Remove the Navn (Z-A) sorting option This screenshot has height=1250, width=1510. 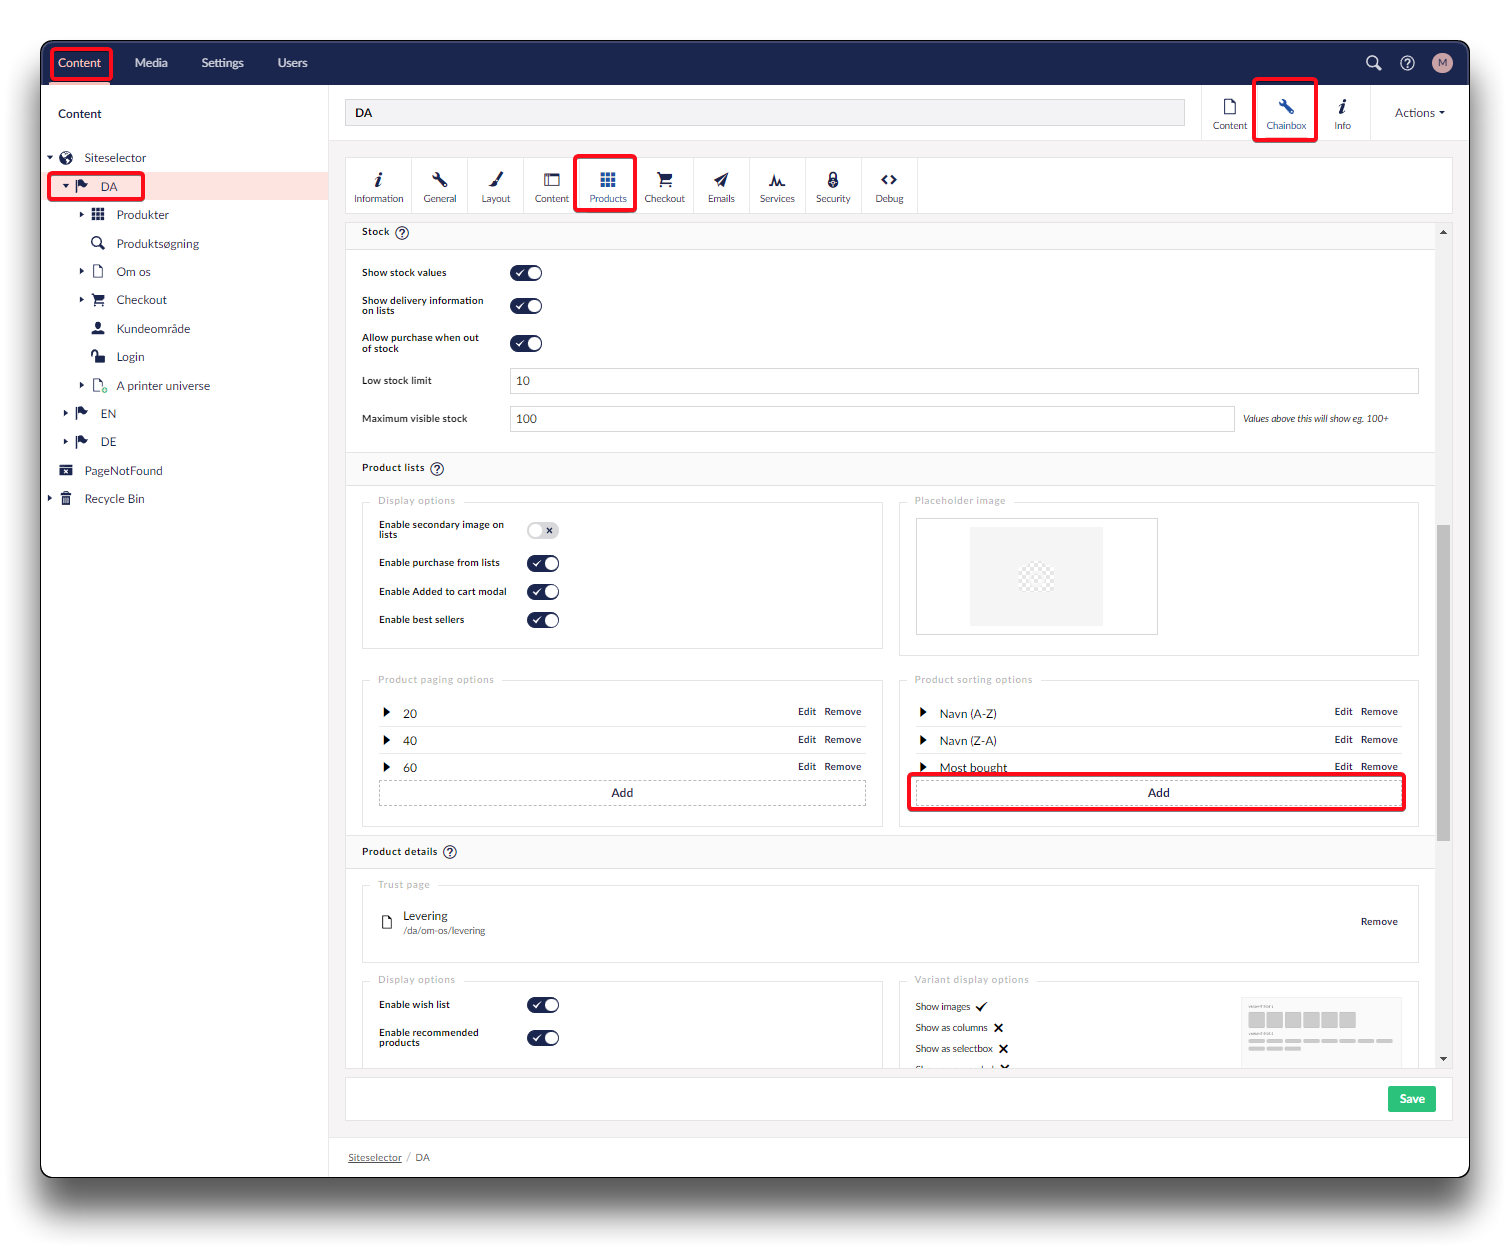point(1379,740)
